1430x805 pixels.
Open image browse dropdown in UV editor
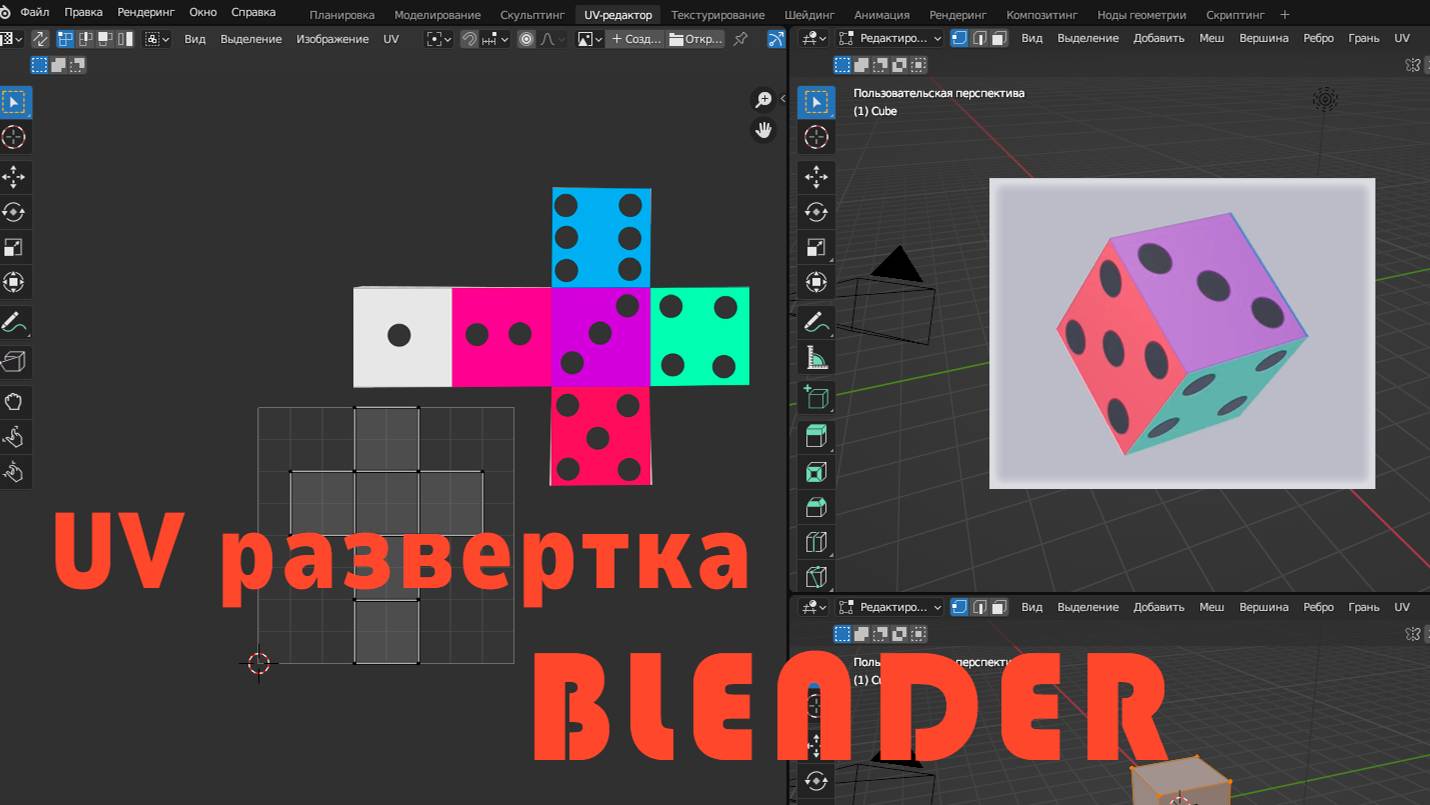[590, 39]
